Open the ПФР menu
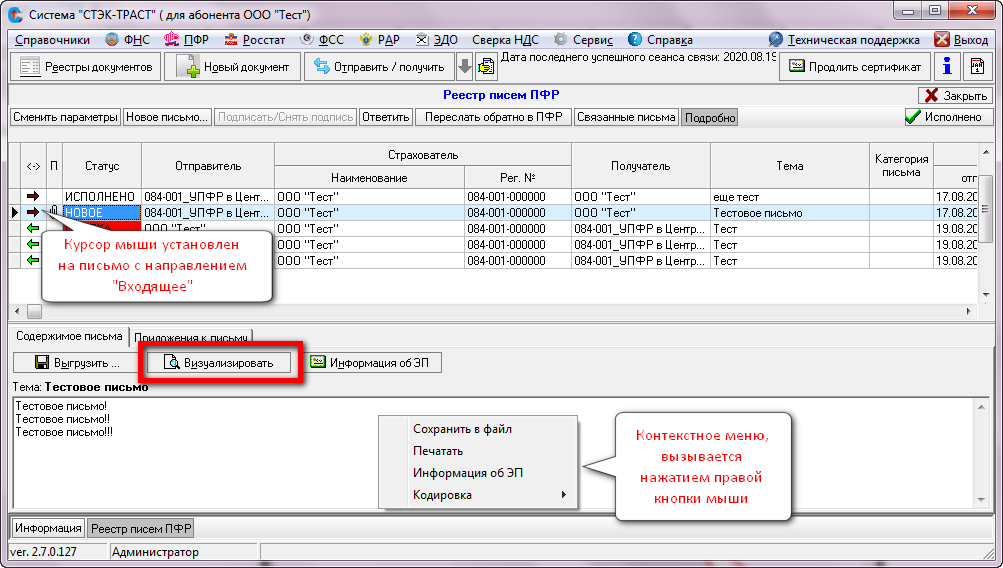This screenshot has height=568, width=1003. pyautogui.click(x=186, y=40)
